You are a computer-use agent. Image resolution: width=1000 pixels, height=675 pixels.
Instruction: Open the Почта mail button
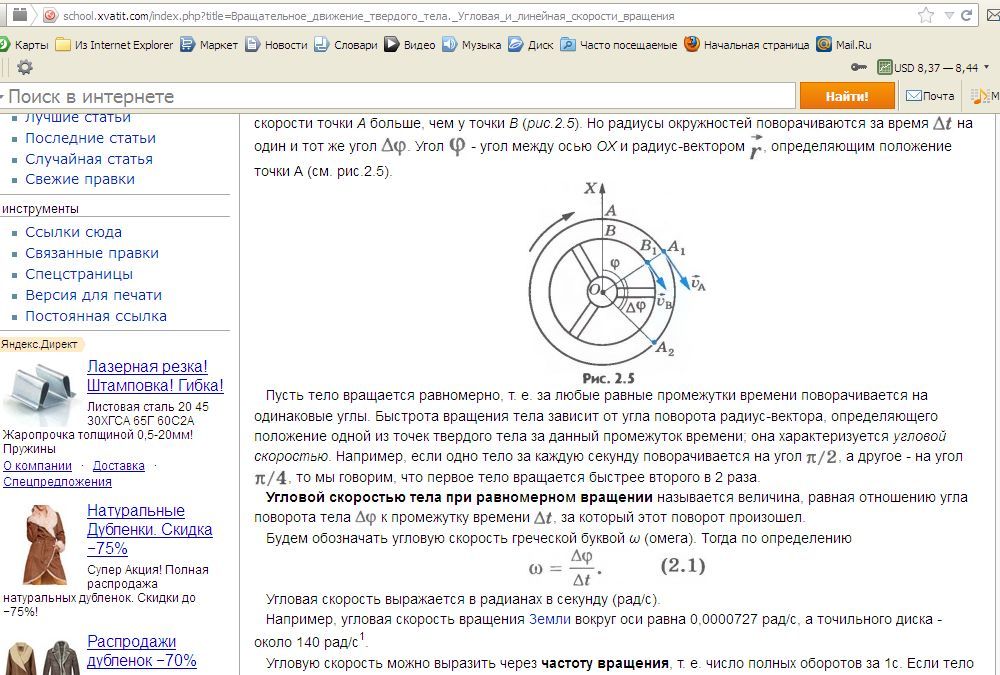pos(930,96)
